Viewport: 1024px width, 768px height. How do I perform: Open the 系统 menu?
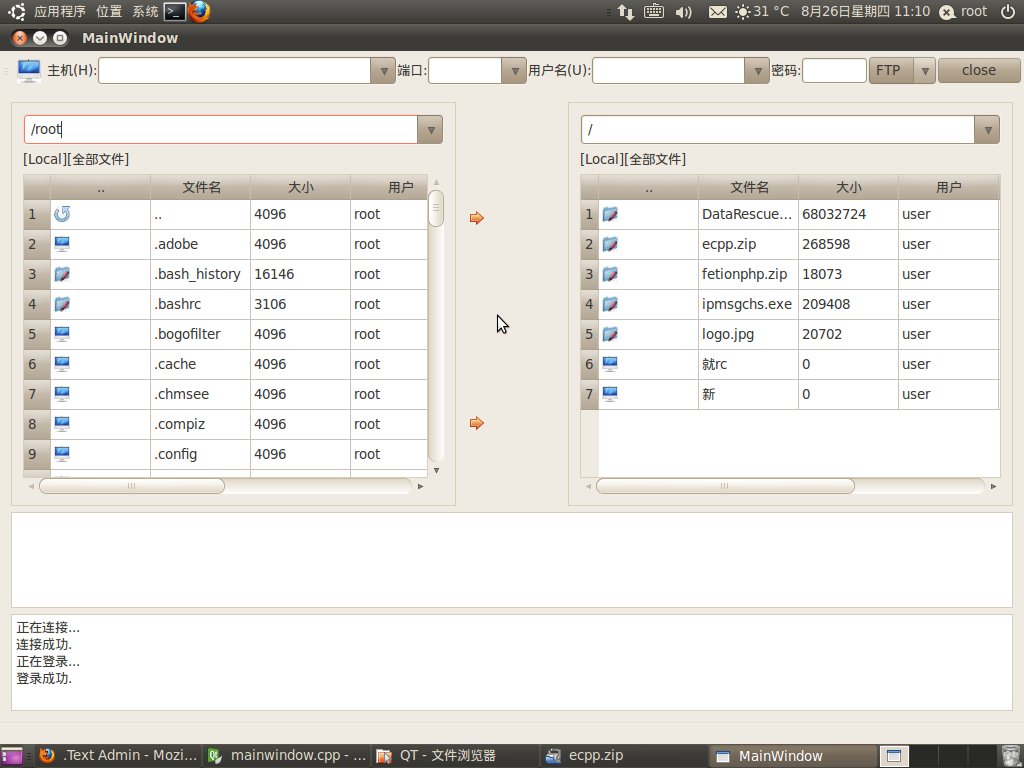(x=145, y=12)
